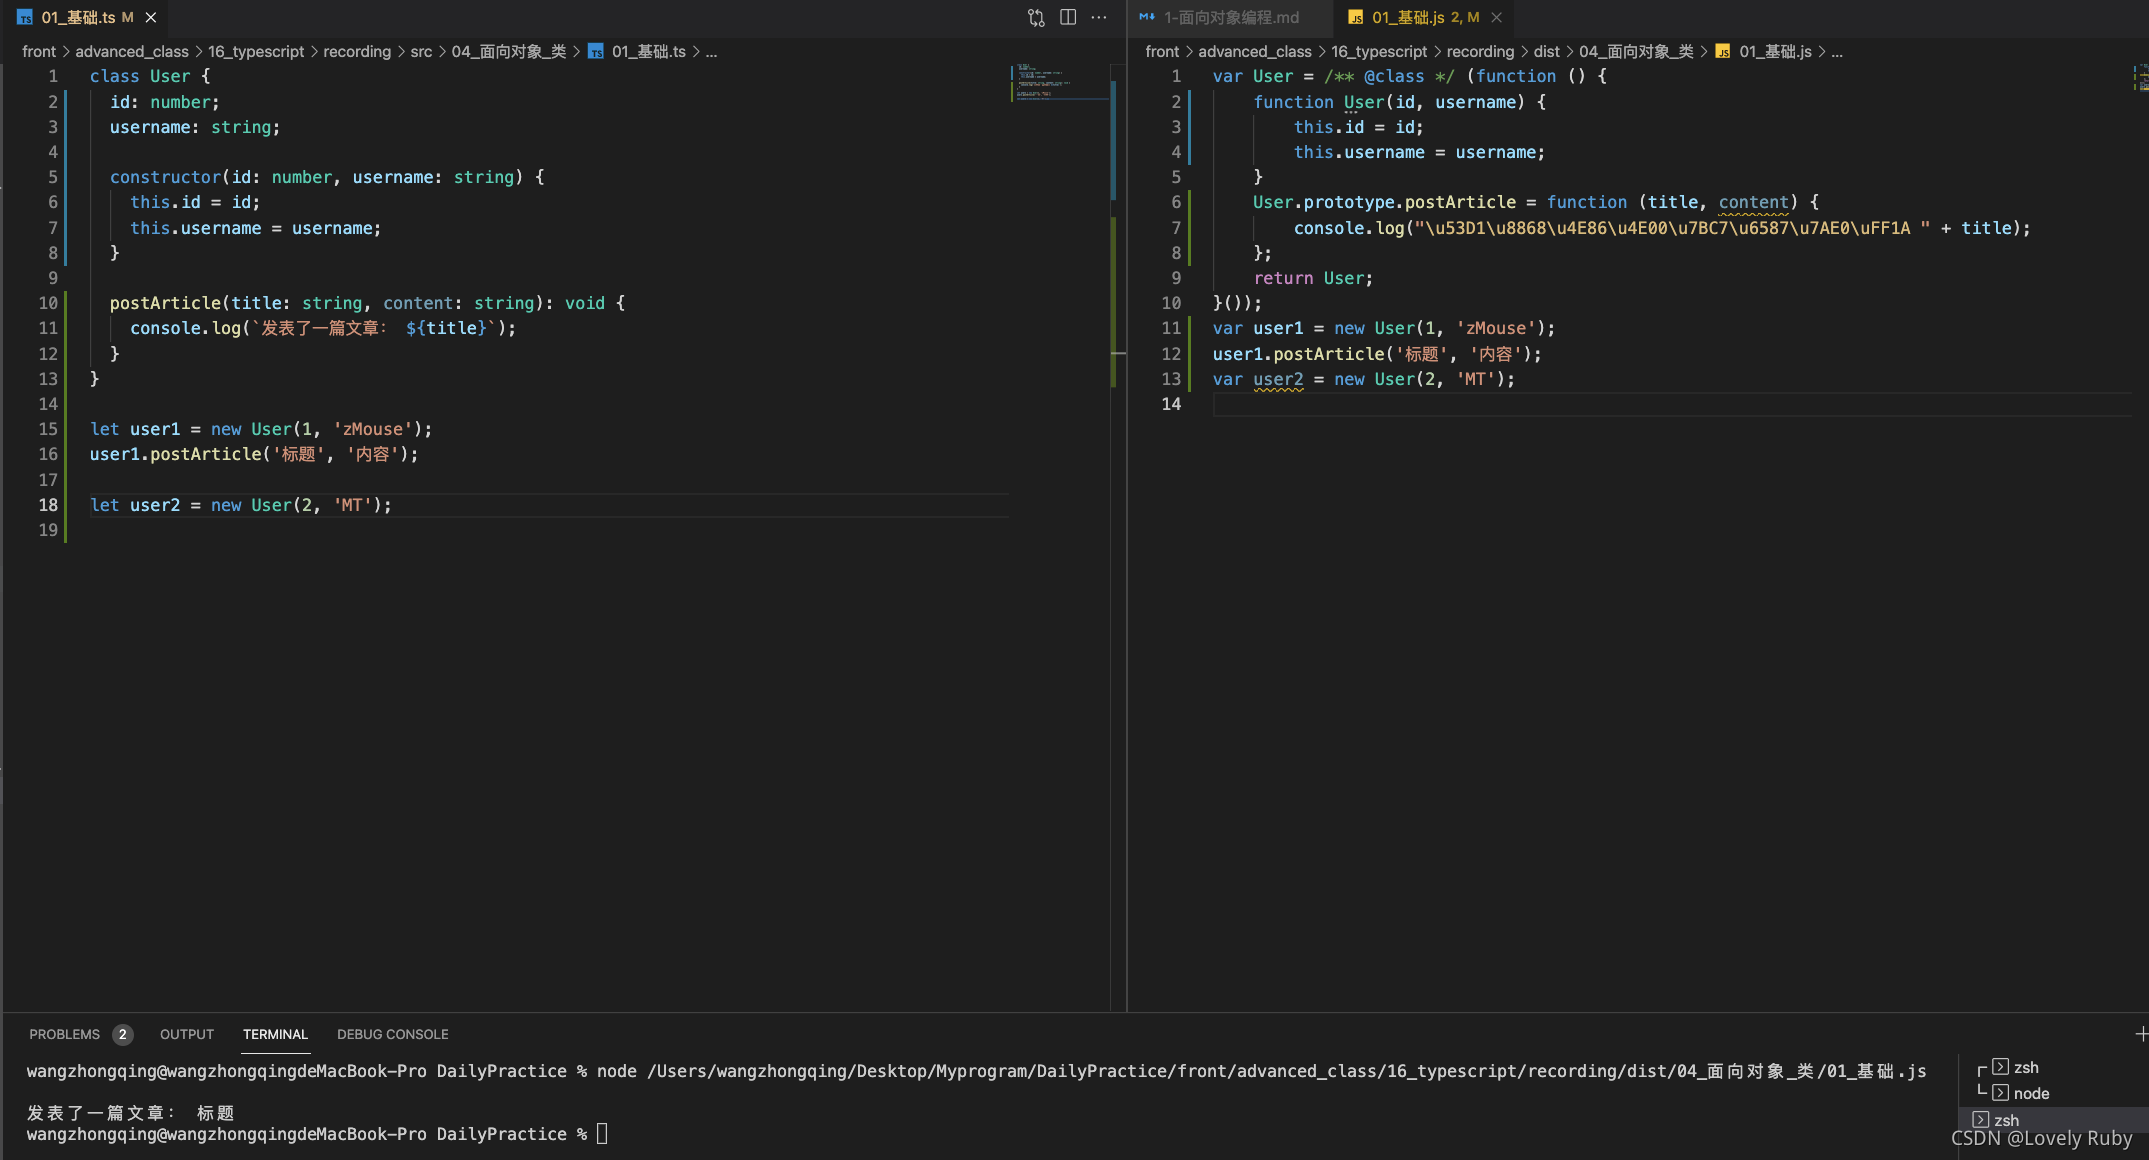Open the PROBLEMS panel tab
Viewport: 2149px width, 1160px height.
click(65, 1034)
